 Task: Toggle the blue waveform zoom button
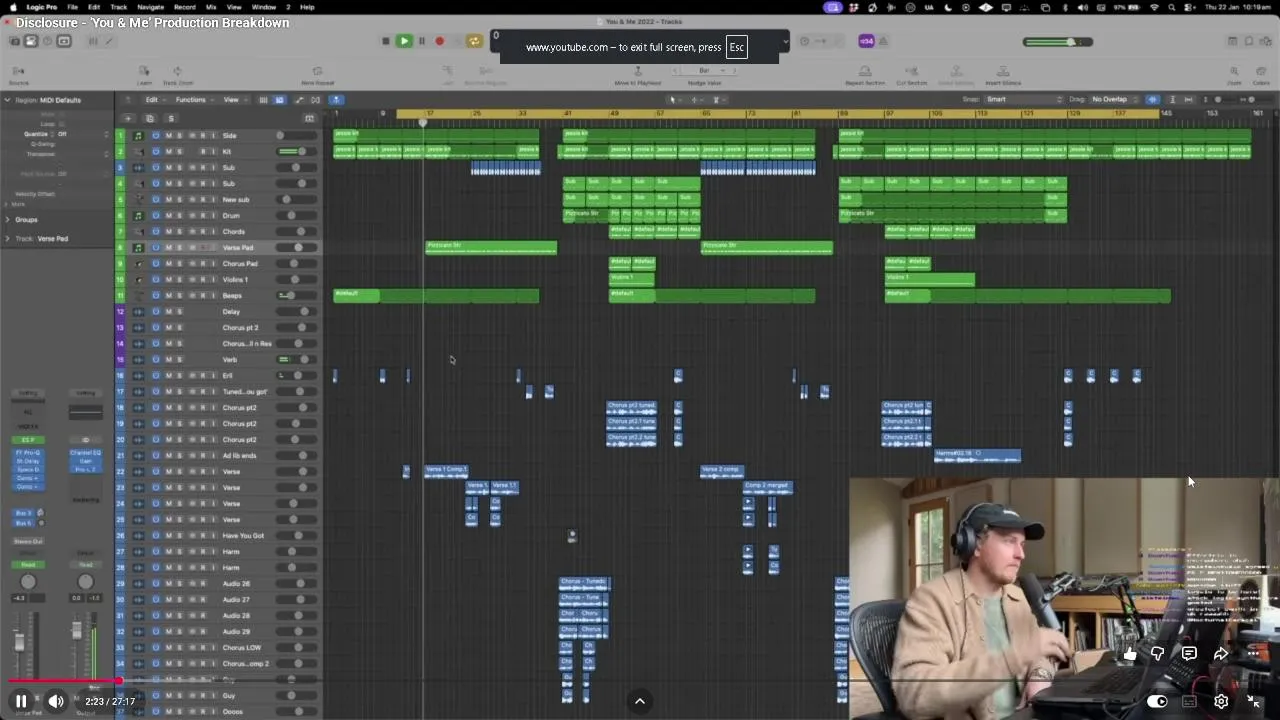(x=1152, y=100)
